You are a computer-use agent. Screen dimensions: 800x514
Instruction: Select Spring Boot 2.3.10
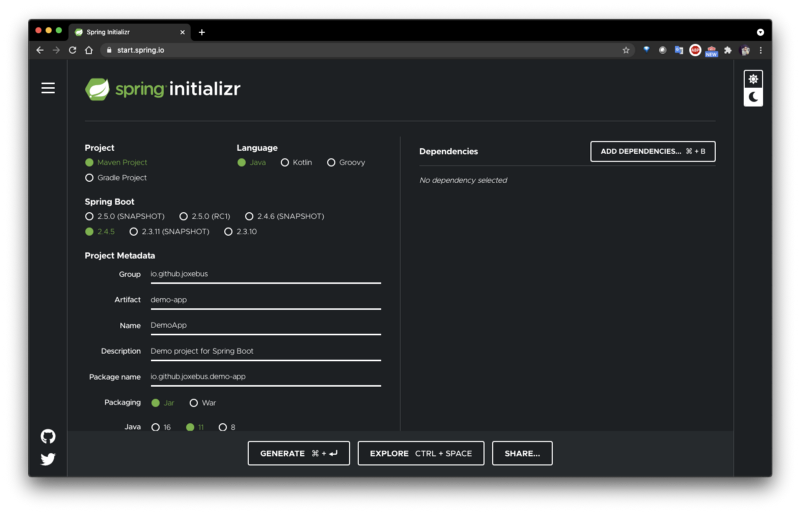coord(240,232)
